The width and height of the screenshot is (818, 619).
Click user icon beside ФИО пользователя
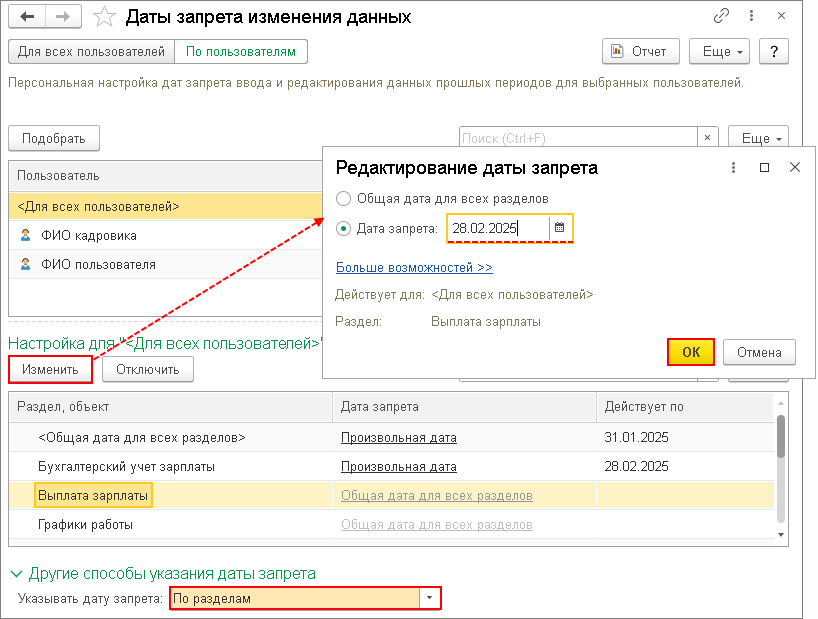click(x=25, y=264)
